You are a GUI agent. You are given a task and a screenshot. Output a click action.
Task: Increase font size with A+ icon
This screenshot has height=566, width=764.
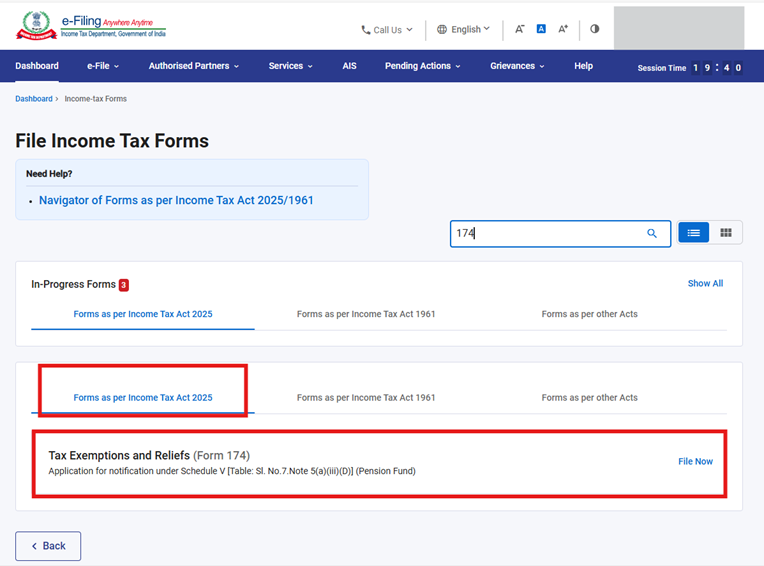[x=563, y=29]
